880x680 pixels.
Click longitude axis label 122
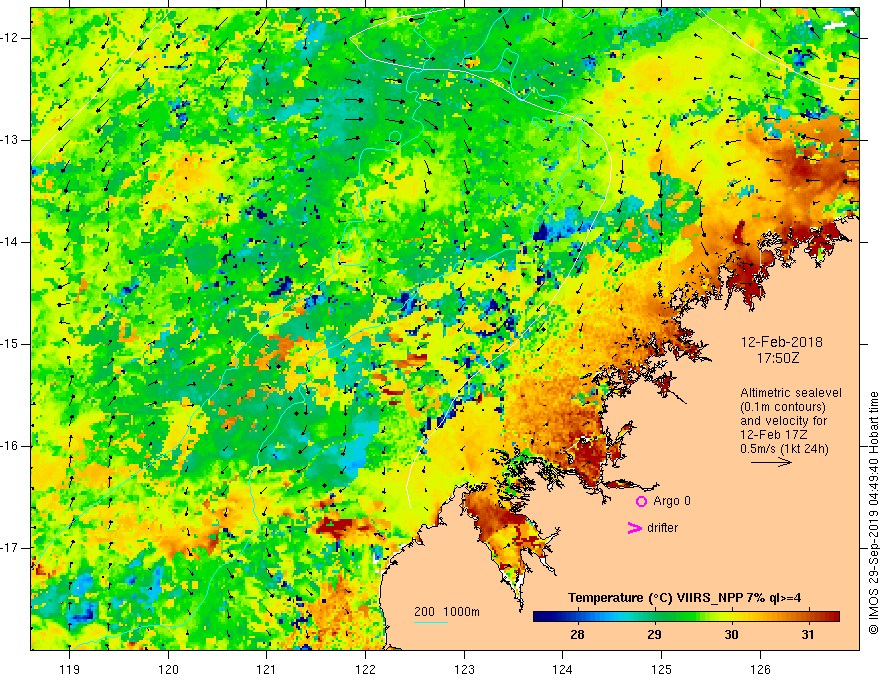coord(365,669)
